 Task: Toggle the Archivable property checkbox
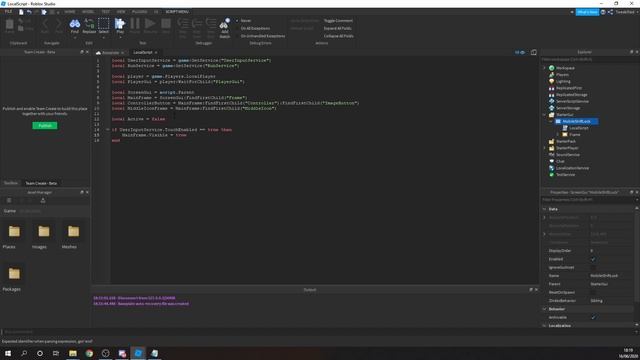click(x=593, y=317)
